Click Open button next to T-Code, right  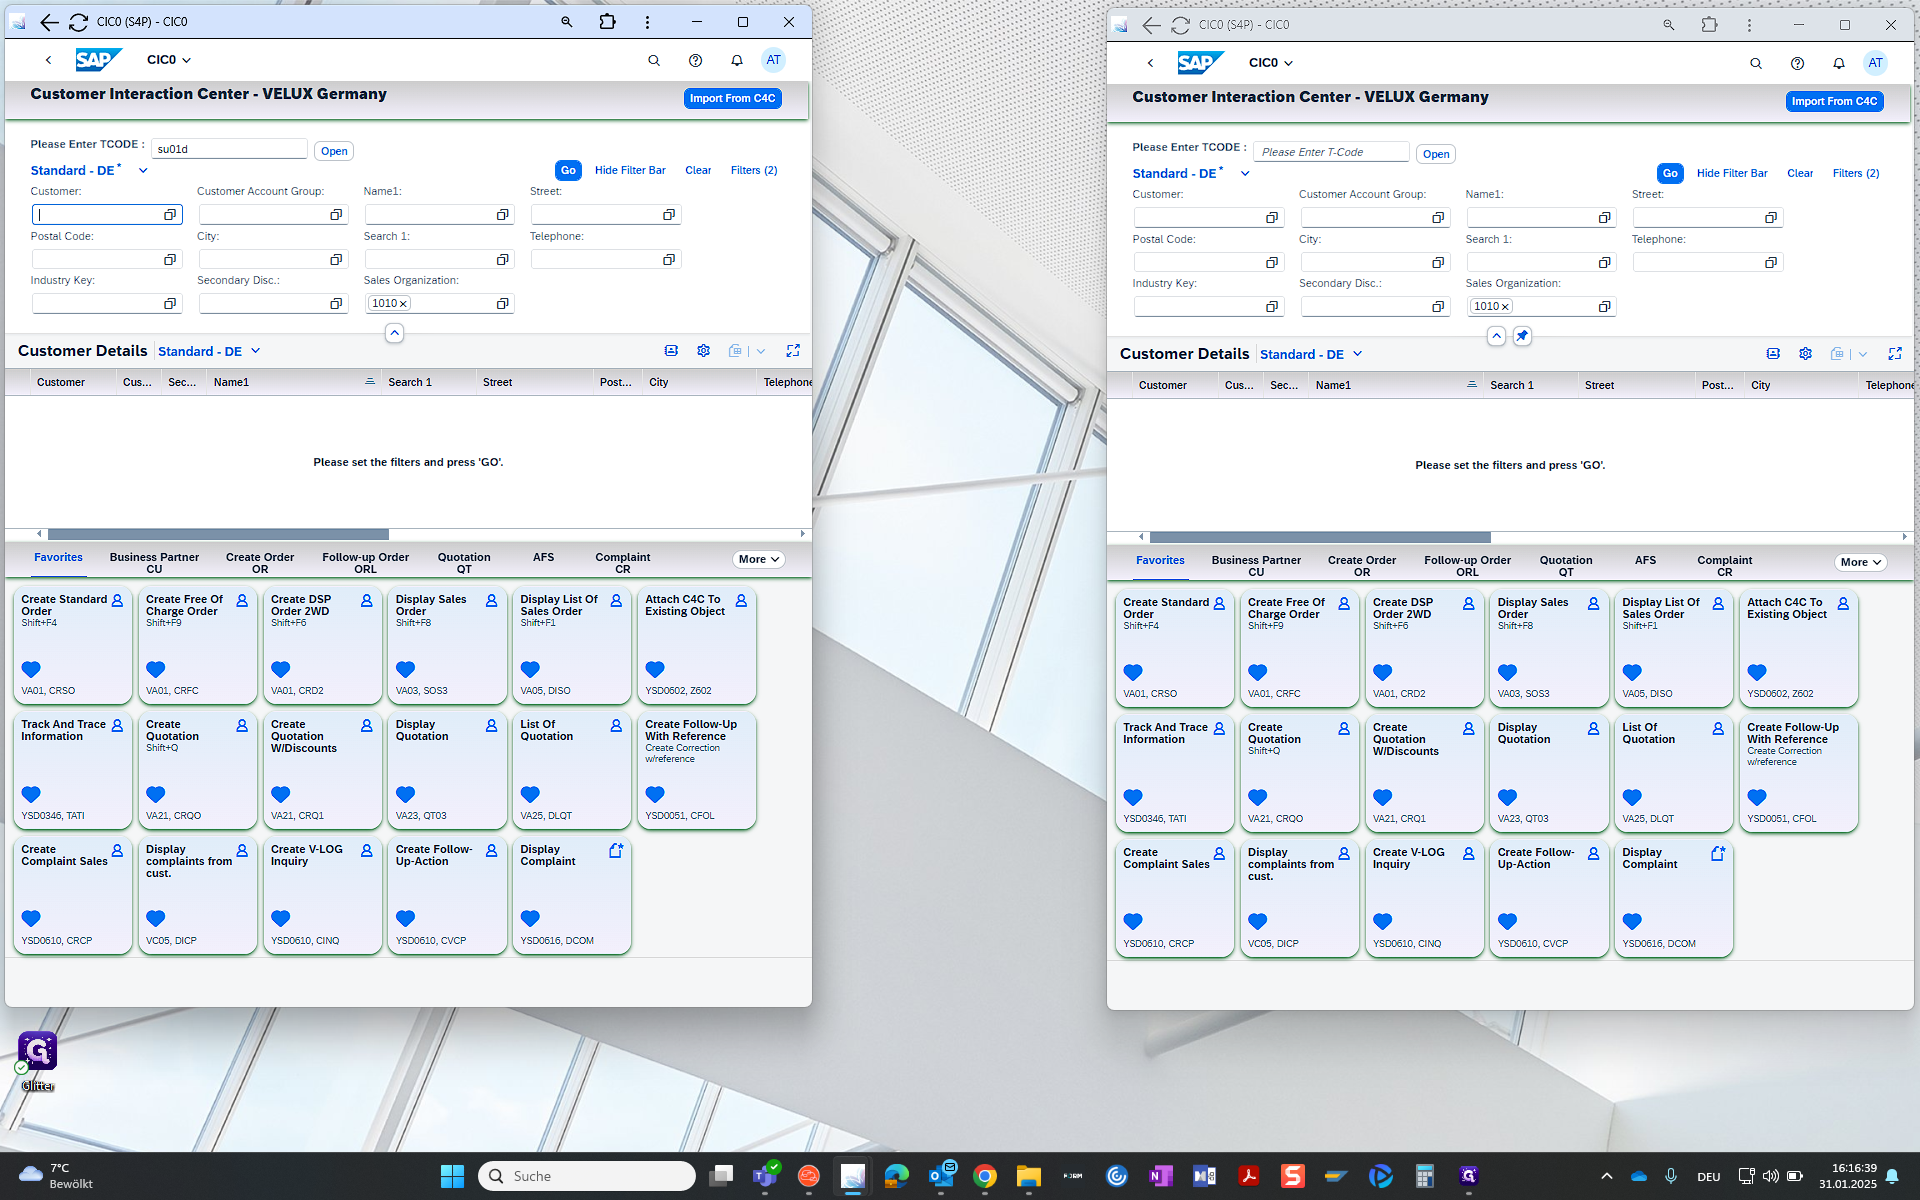click(x=1436, y=154)
